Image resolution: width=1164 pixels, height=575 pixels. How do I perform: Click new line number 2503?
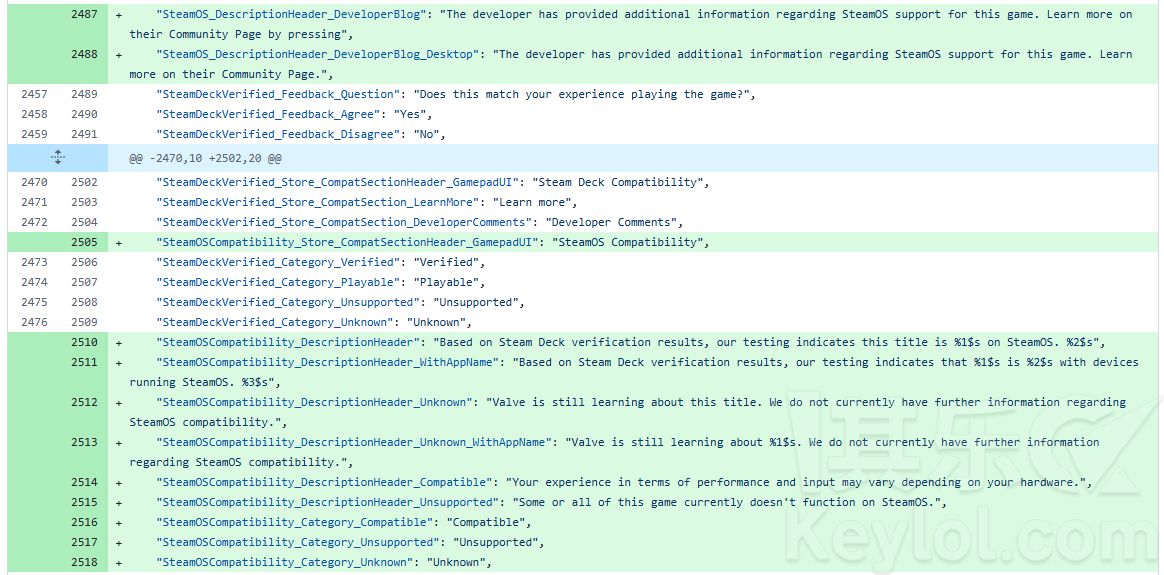pos(84,203)
